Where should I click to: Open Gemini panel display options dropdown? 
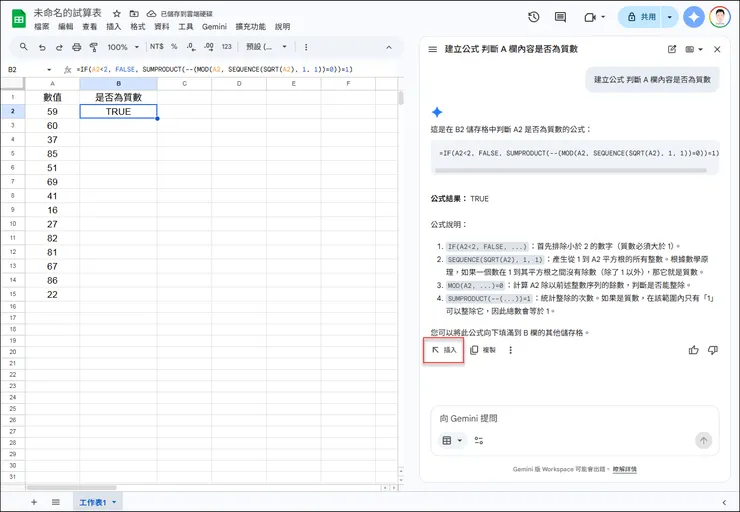(x=694, y=49)
